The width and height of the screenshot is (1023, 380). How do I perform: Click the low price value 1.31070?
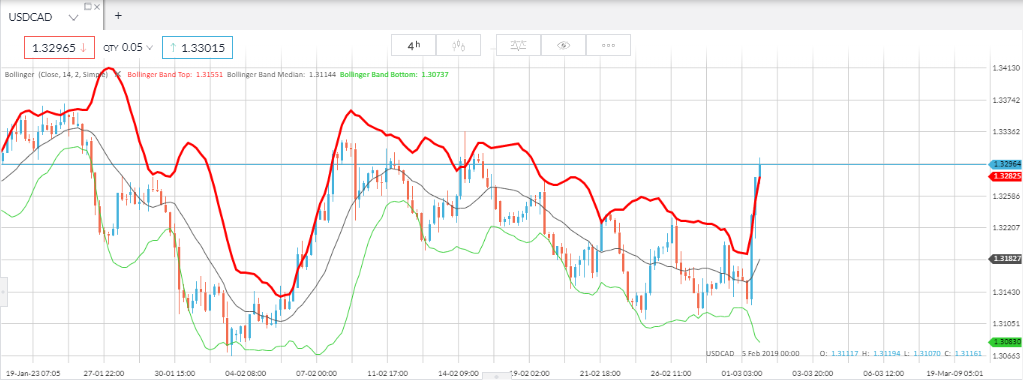coord(928,353)
